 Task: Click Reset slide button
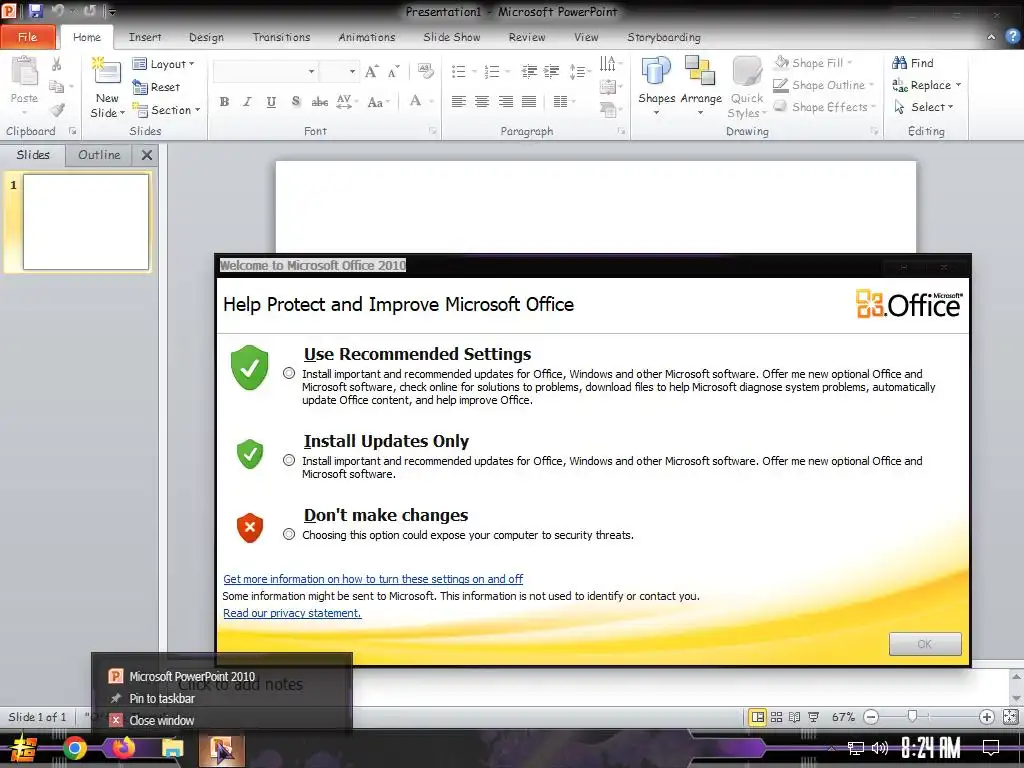tap(155, 87)
